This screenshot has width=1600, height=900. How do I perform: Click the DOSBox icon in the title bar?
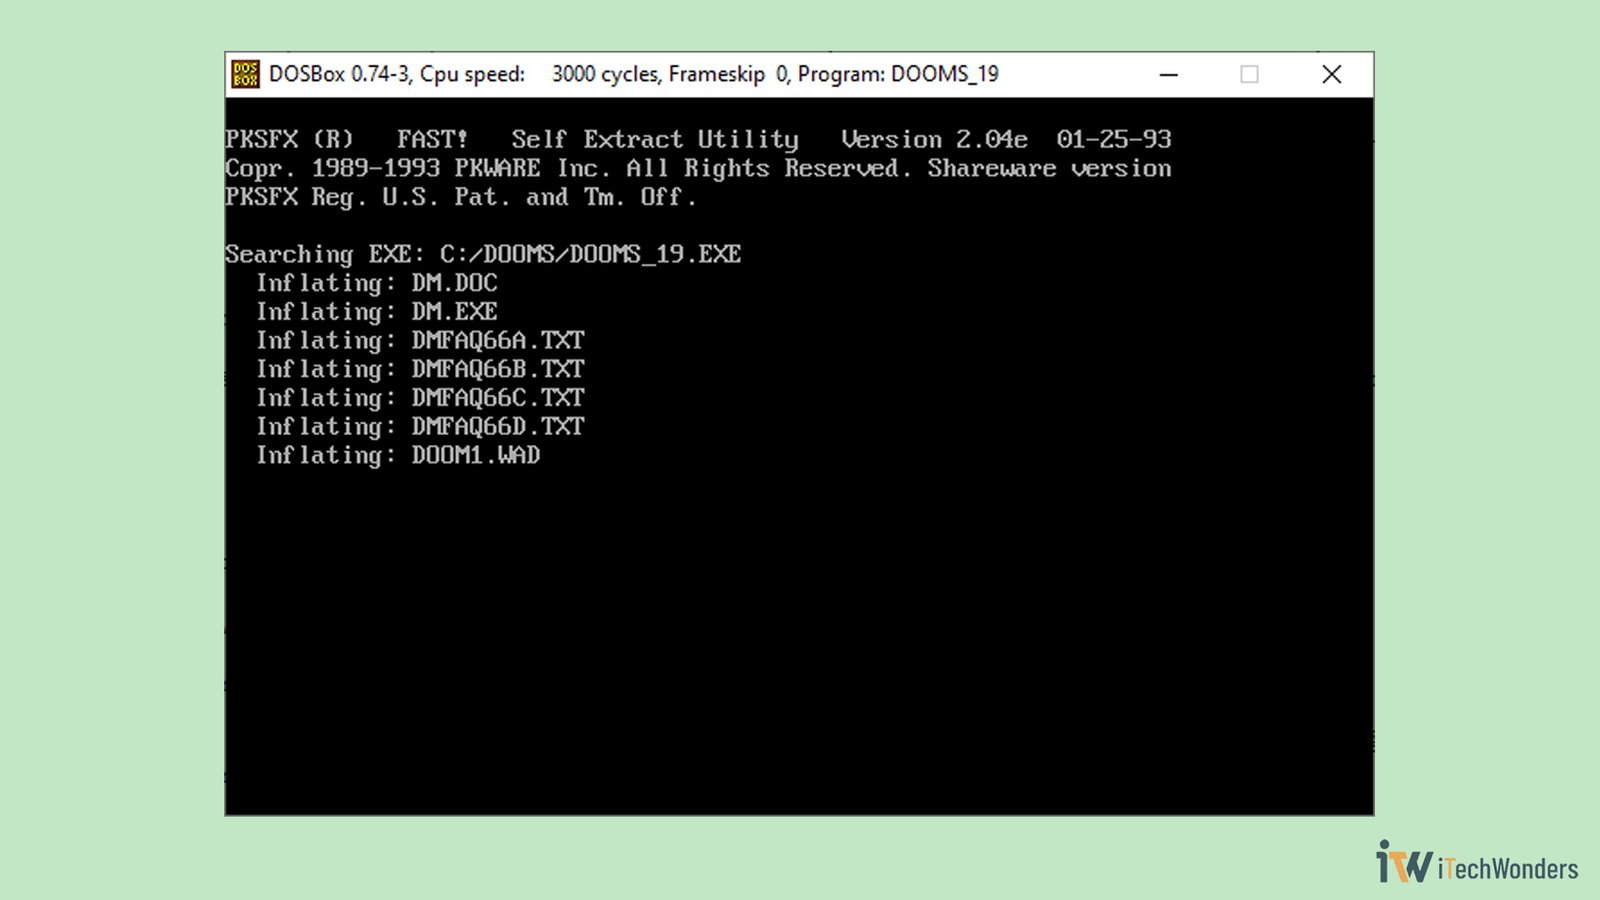click(245, 74)
